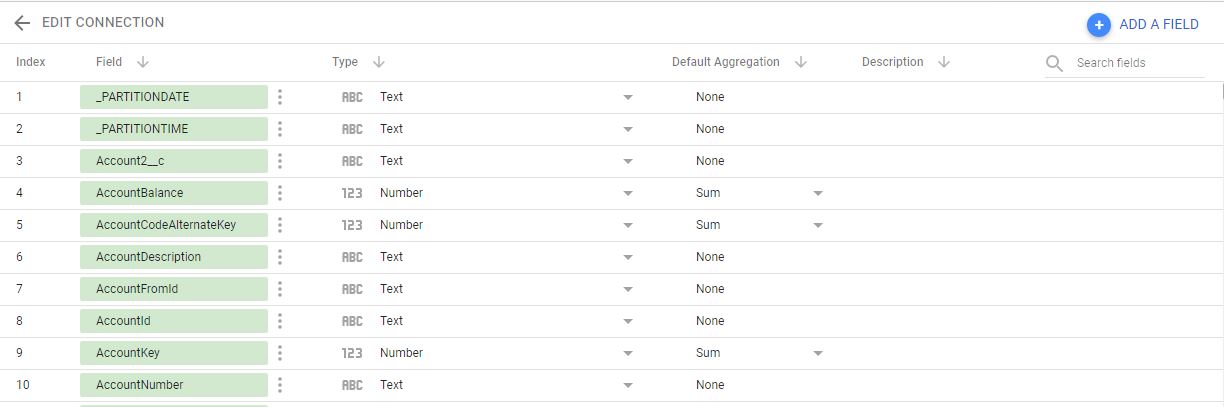Select the _PARTITIONTIME field chip

[x=174, y=129]
